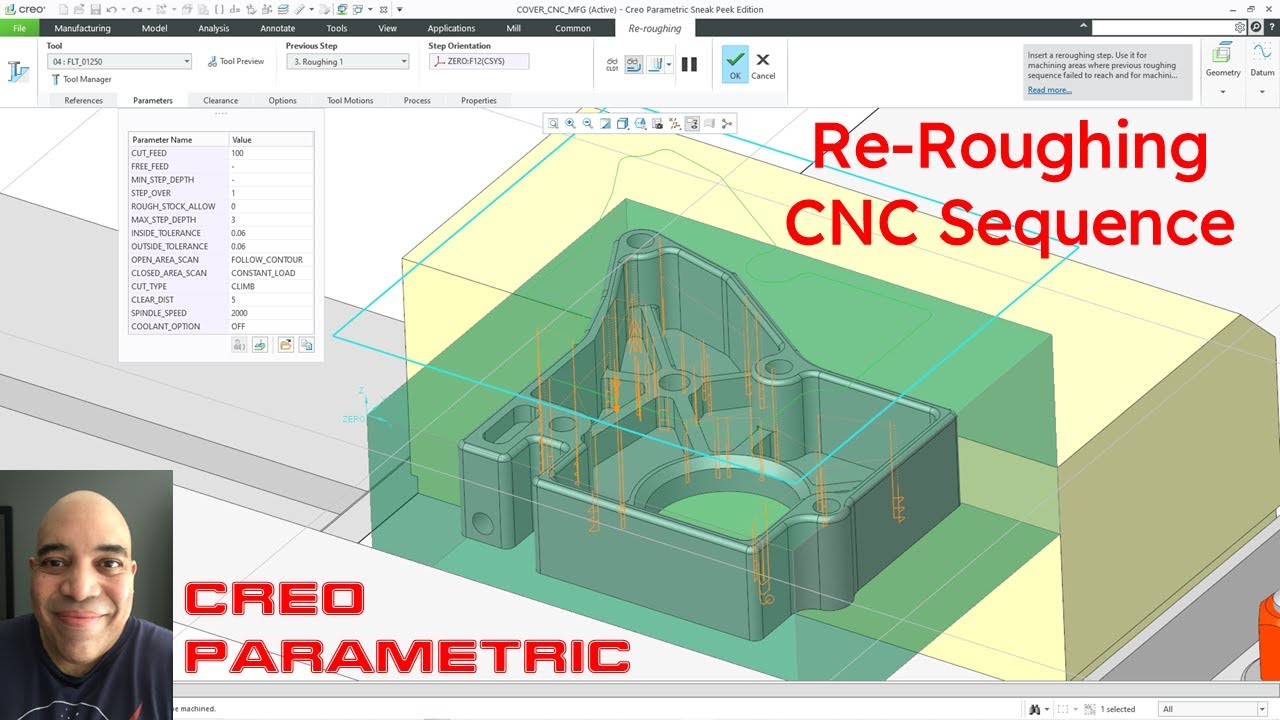
Task: Open the Tool Motions tab
Action: tap(350, 100)
